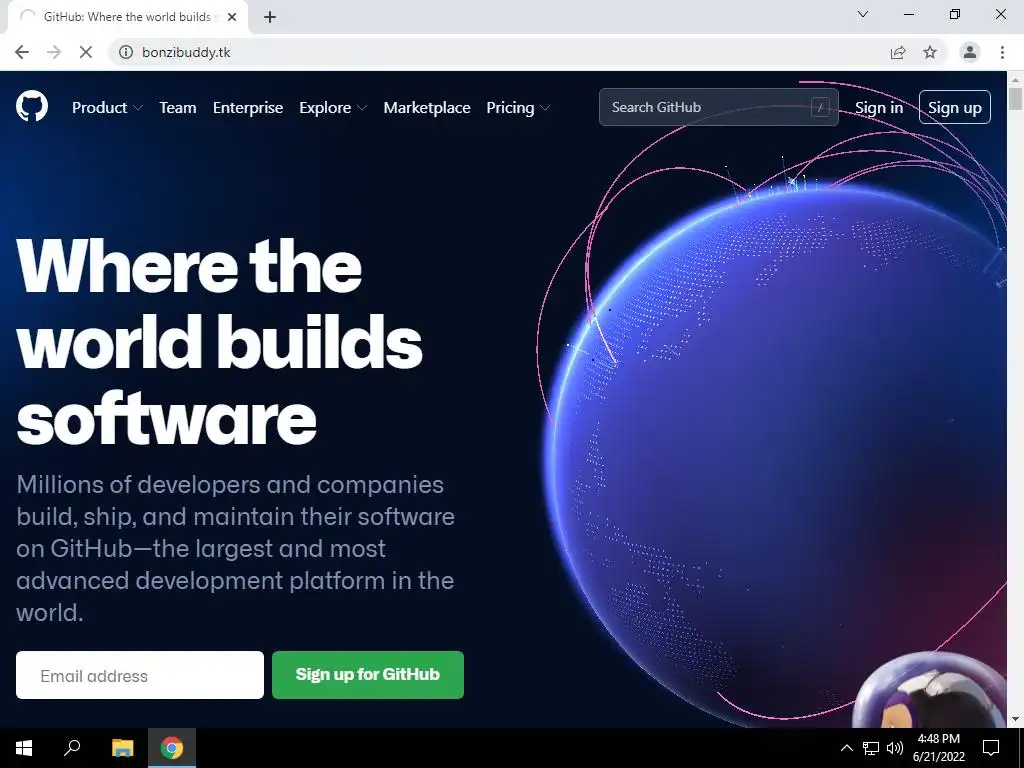The width and height of the screenshot is (1024, 768).
Task: Stop page loading with the X button
Action: tap(86, 52)
